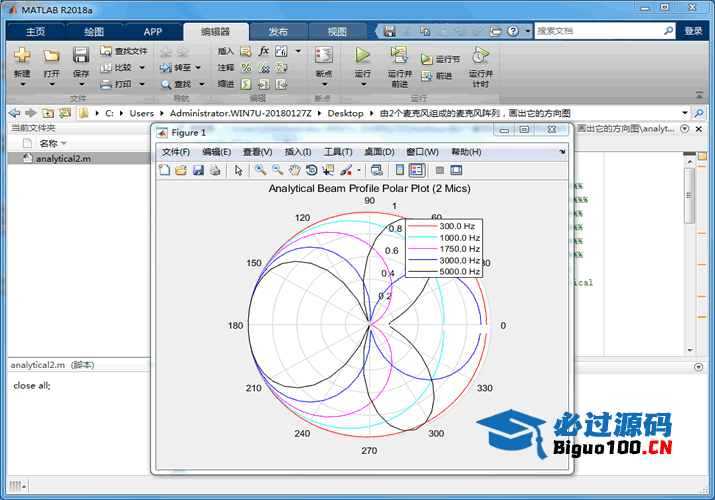Click Run and Advance (运行并前进) icon
Image resolution: width=715 pixels, height=500 pixels.
click(x=399, y=55)
